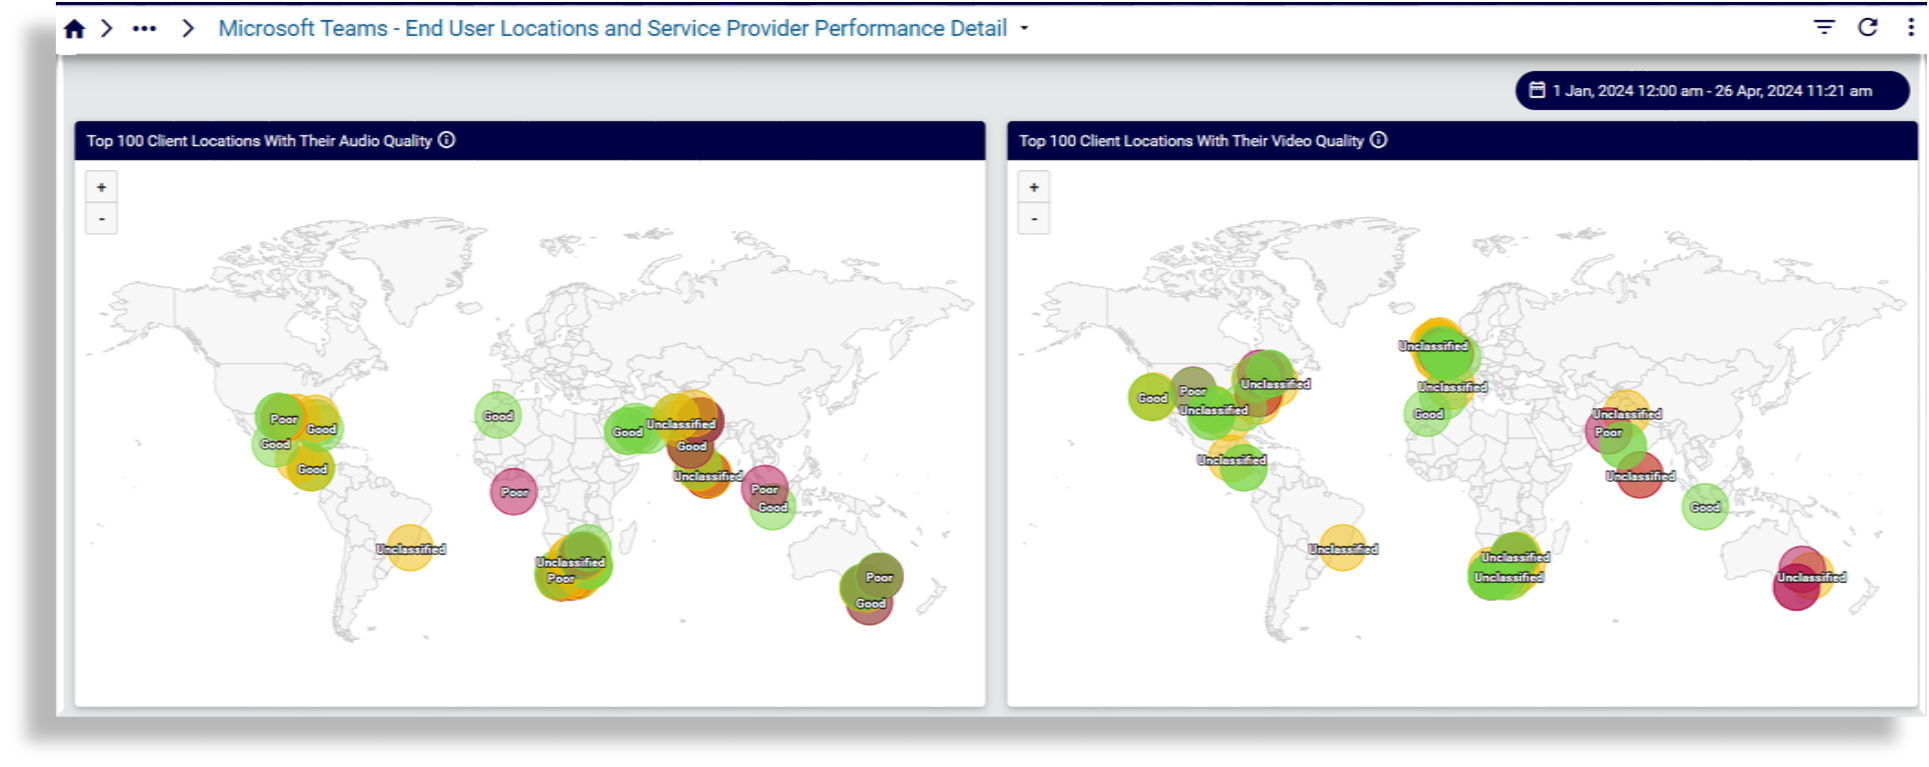Select the Poor bubble in Australia, audio map

pos(879,577)
